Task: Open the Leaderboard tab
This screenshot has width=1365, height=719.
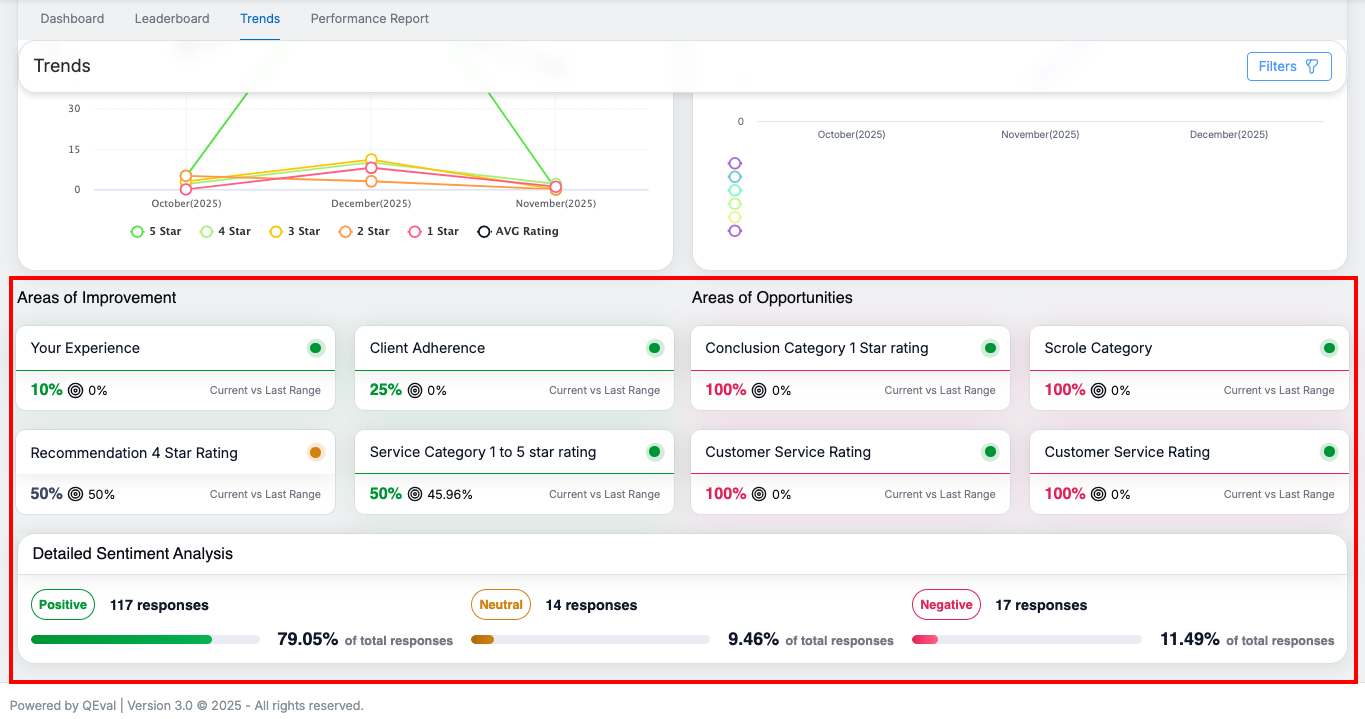Action: coord(172,18)
